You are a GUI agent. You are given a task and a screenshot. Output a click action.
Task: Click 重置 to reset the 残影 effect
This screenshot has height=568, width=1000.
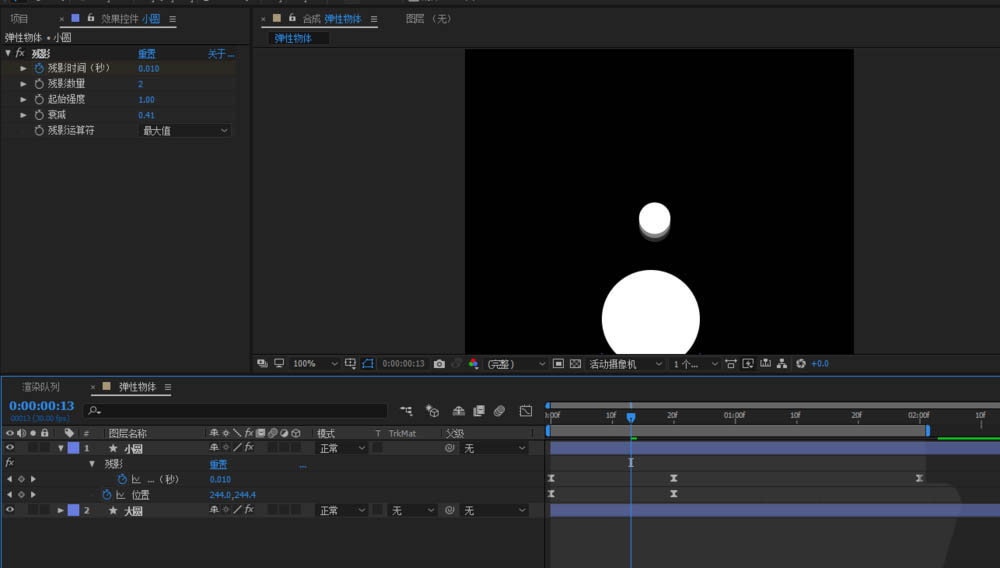(x=146, y=53)
